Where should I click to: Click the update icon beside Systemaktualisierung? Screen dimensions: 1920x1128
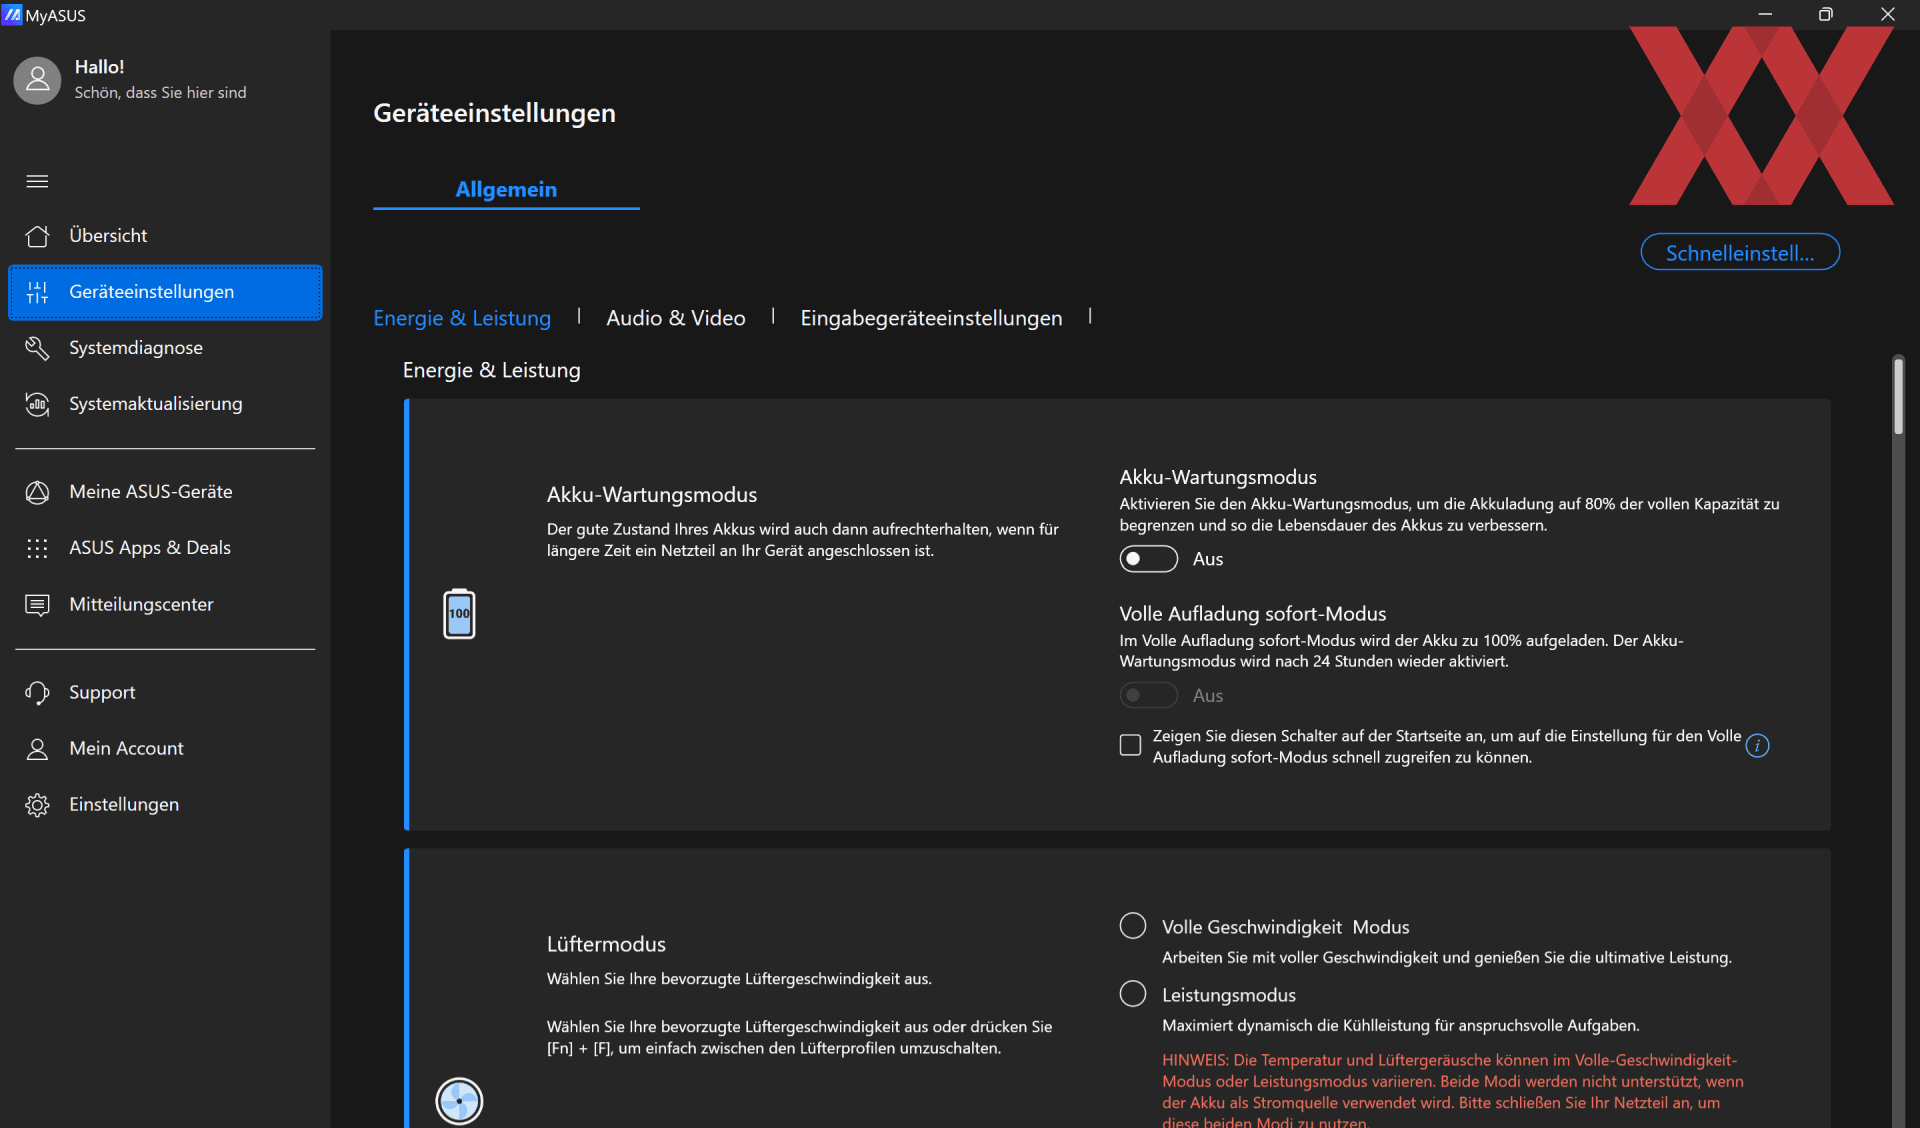37,404
